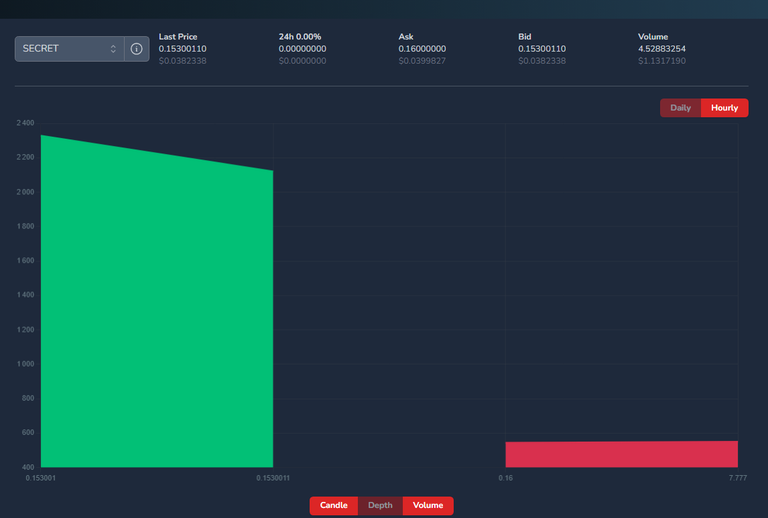Click the 0.153001 x-axis label
This screenshot has width=768, height=518.
click(x=41, y=478)
